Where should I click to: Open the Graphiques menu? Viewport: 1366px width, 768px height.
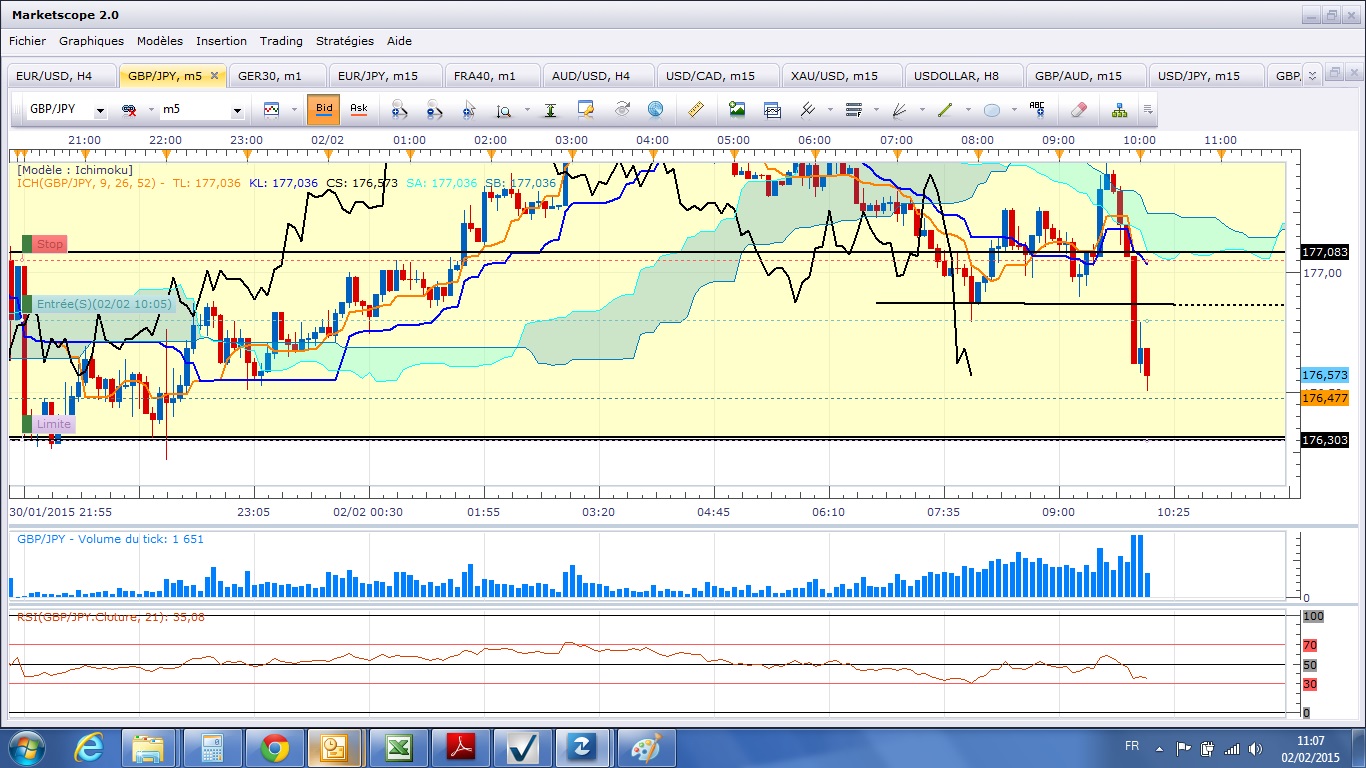[x=91, y=41]
